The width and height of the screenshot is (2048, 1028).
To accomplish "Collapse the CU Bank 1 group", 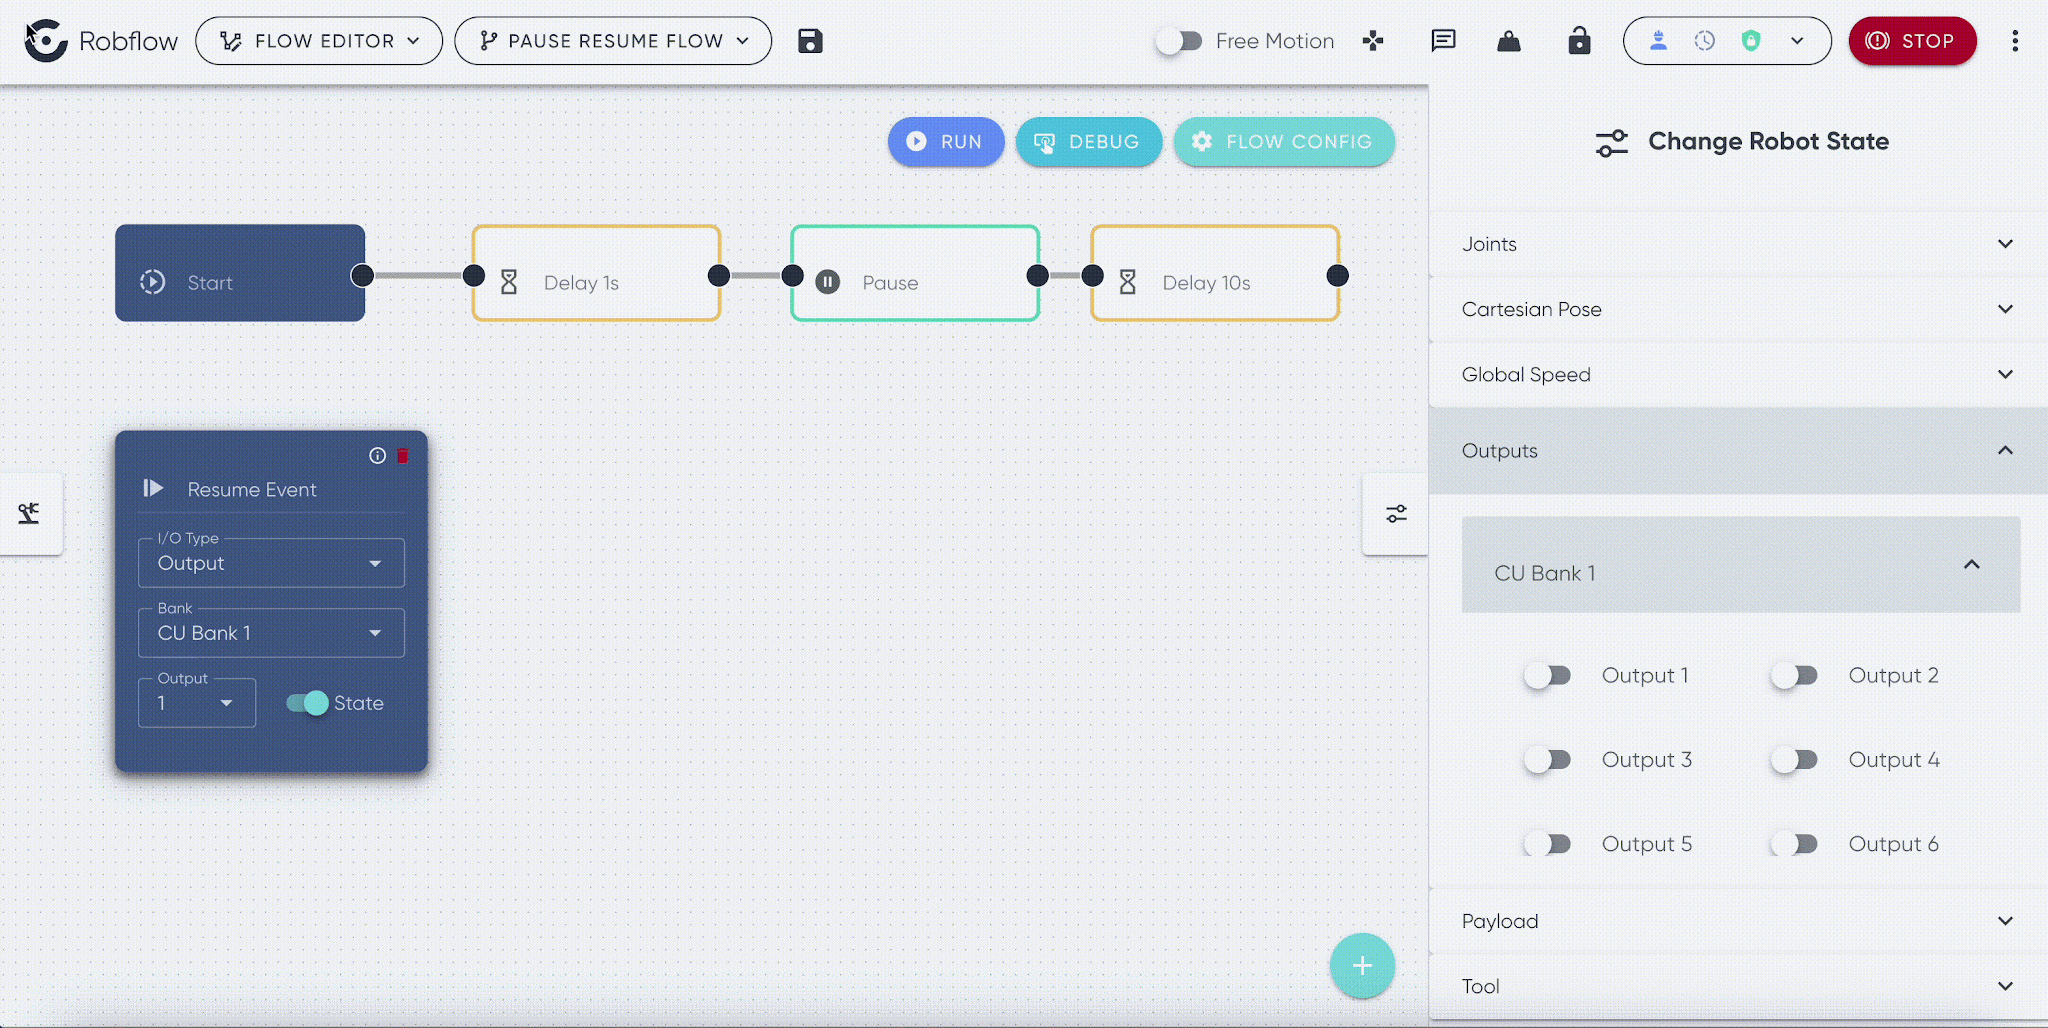I will coord(1741,565).
